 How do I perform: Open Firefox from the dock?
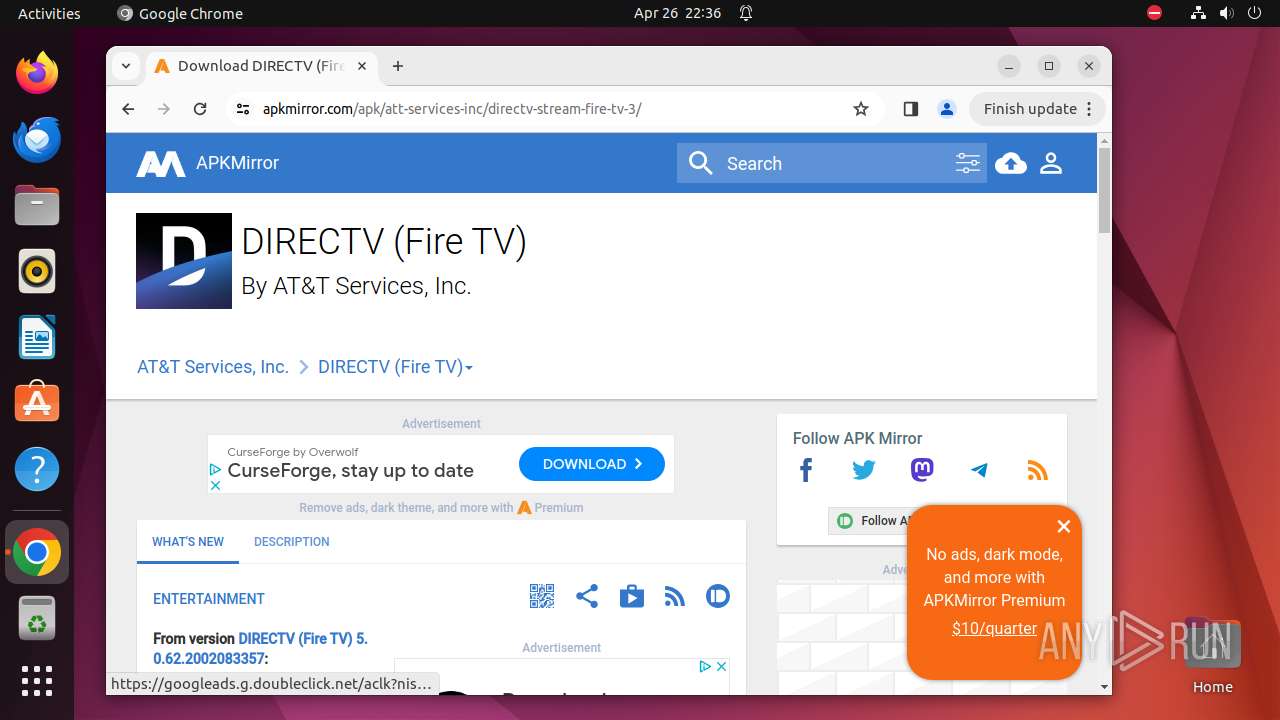pyautogui.click(x=37, y=73)
